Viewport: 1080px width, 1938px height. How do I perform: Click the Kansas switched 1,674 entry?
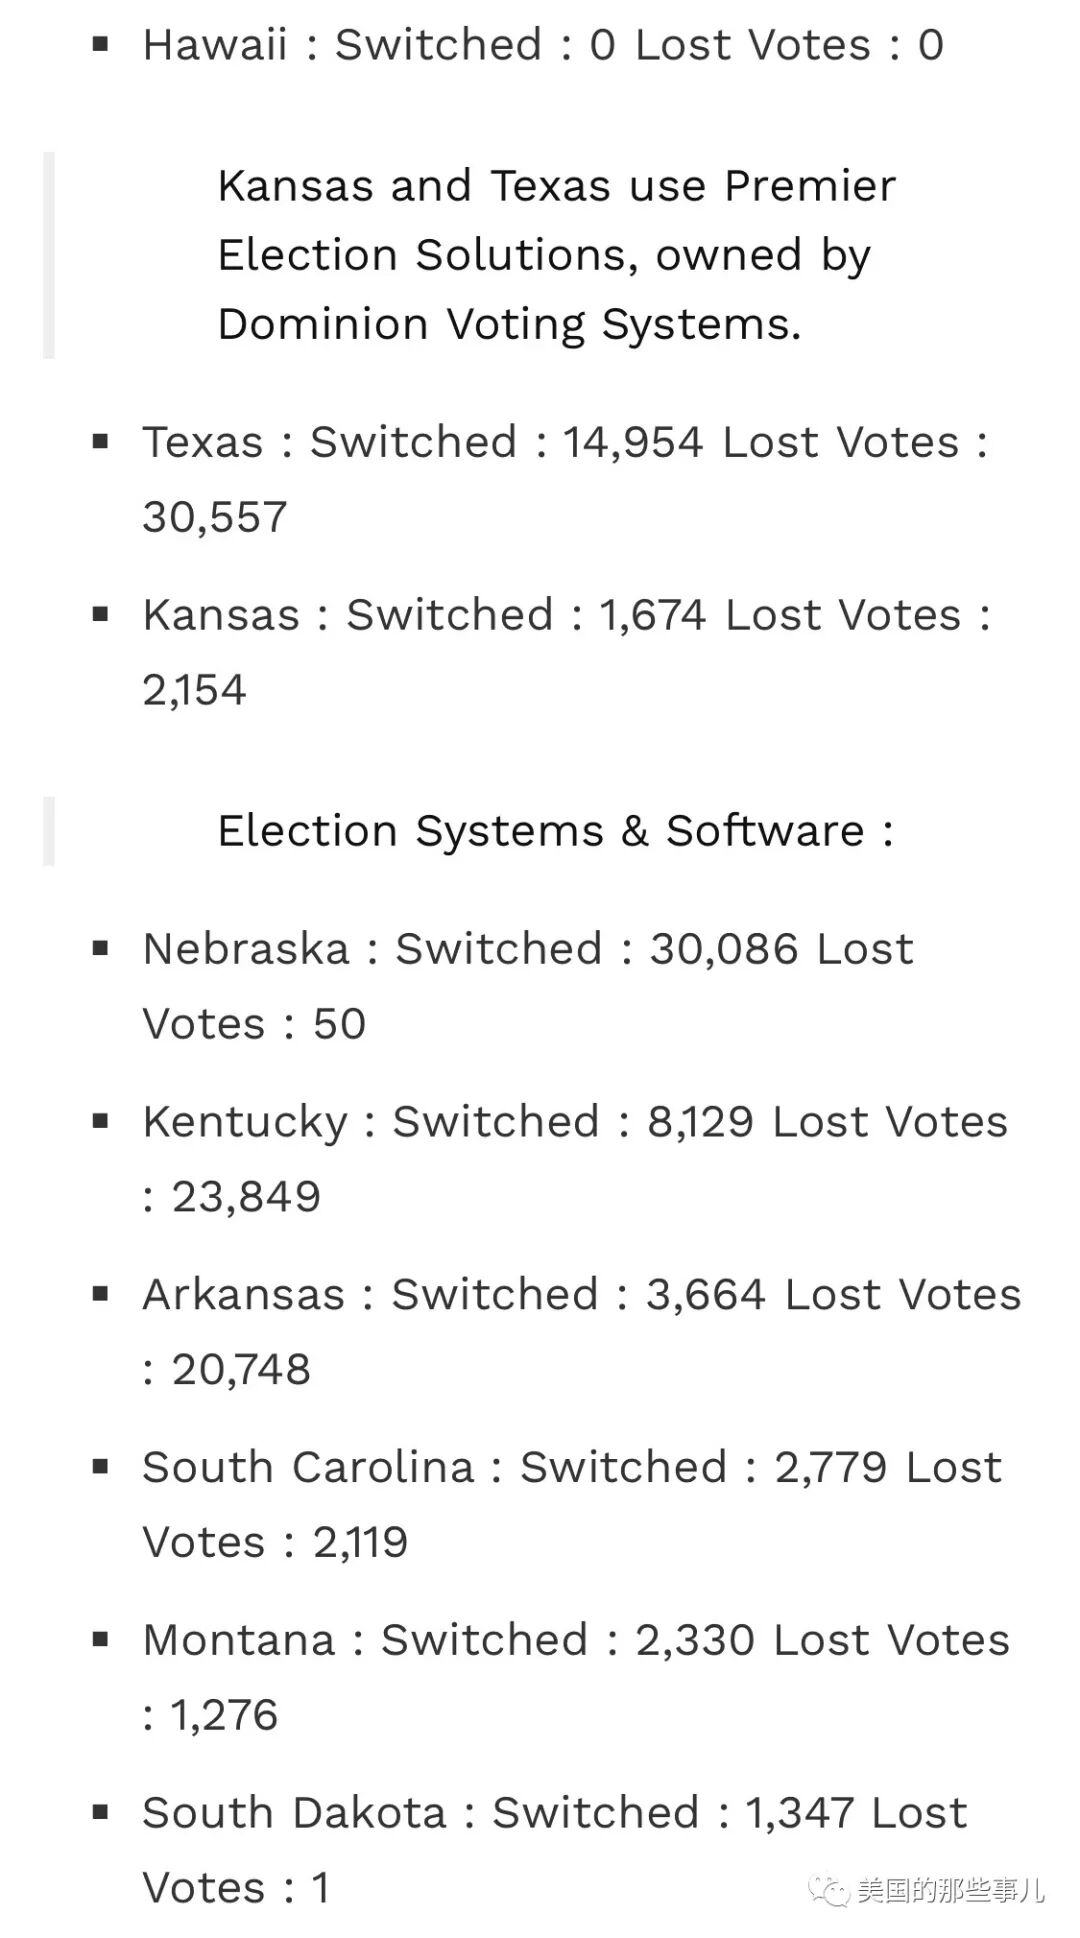566,652
